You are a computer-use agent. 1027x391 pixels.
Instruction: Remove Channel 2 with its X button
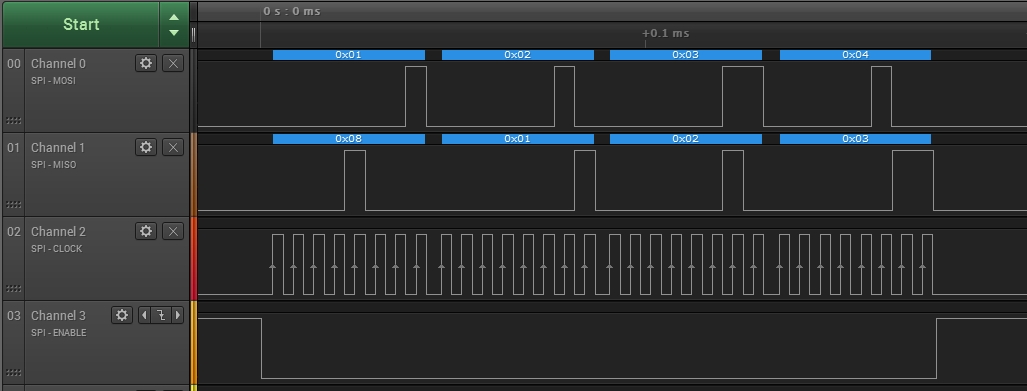173,231
